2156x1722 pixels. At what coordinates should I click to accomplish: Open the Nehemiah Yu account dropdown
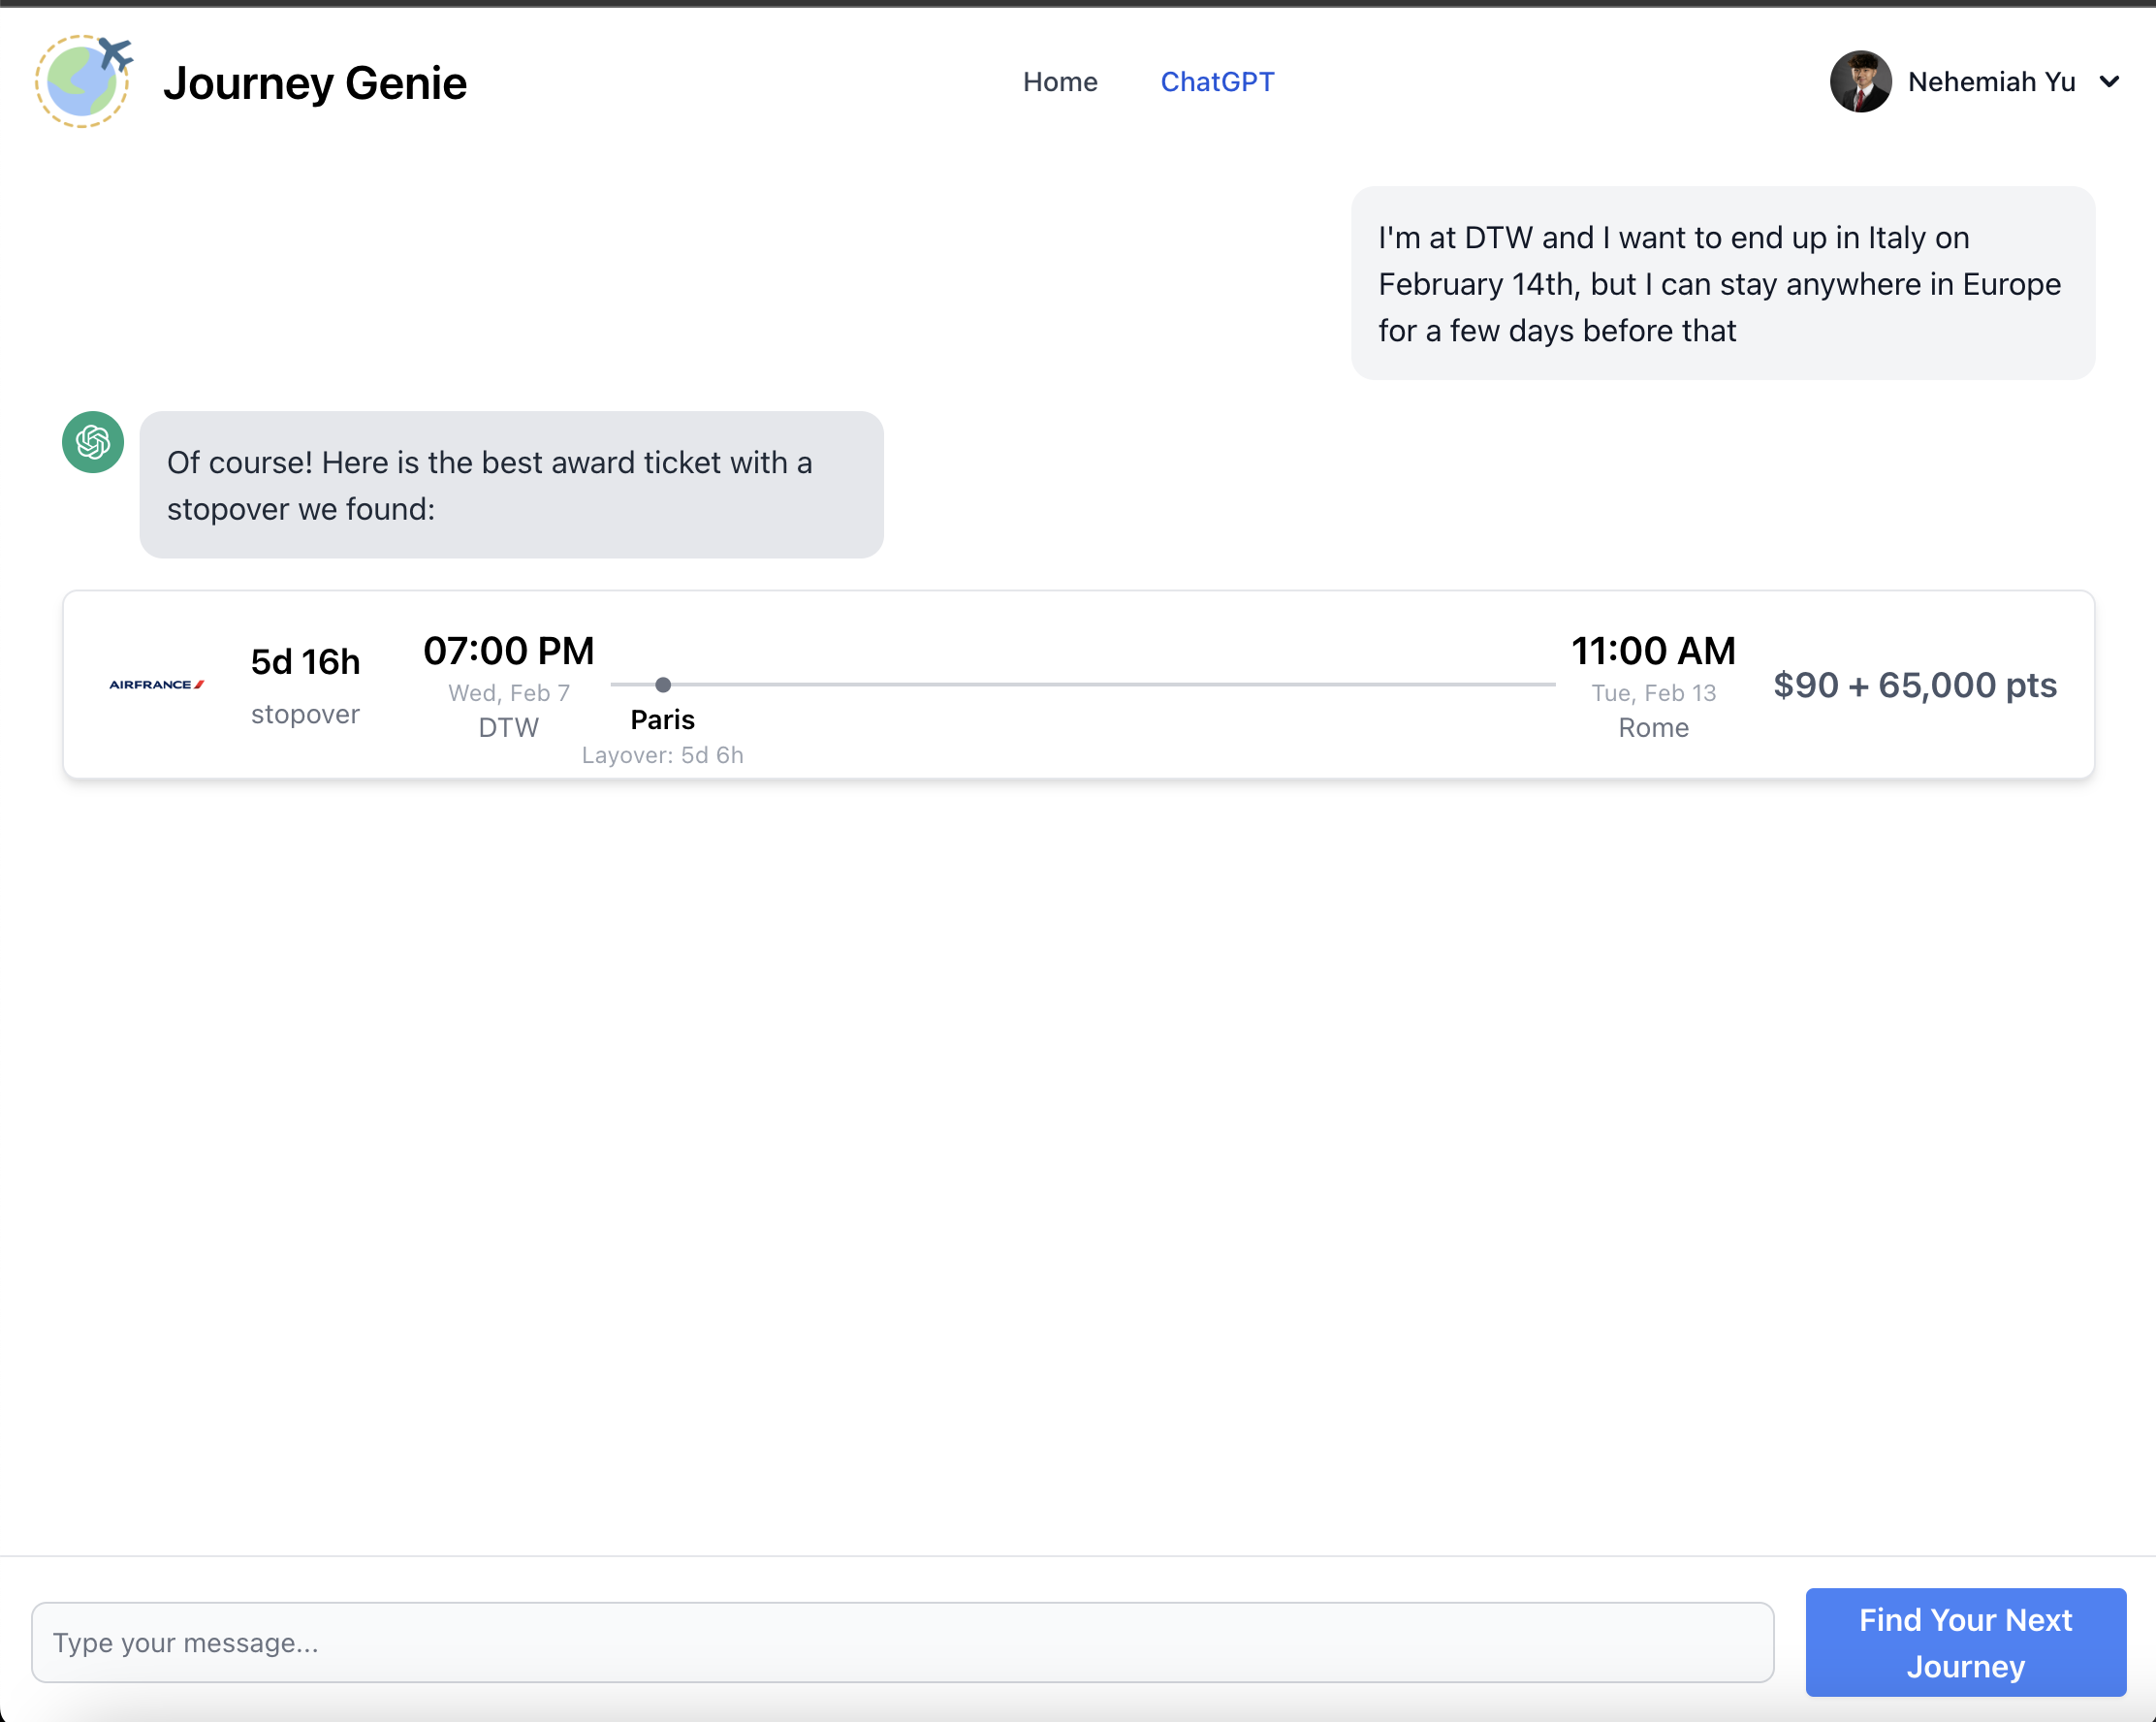coord(1990,82)
